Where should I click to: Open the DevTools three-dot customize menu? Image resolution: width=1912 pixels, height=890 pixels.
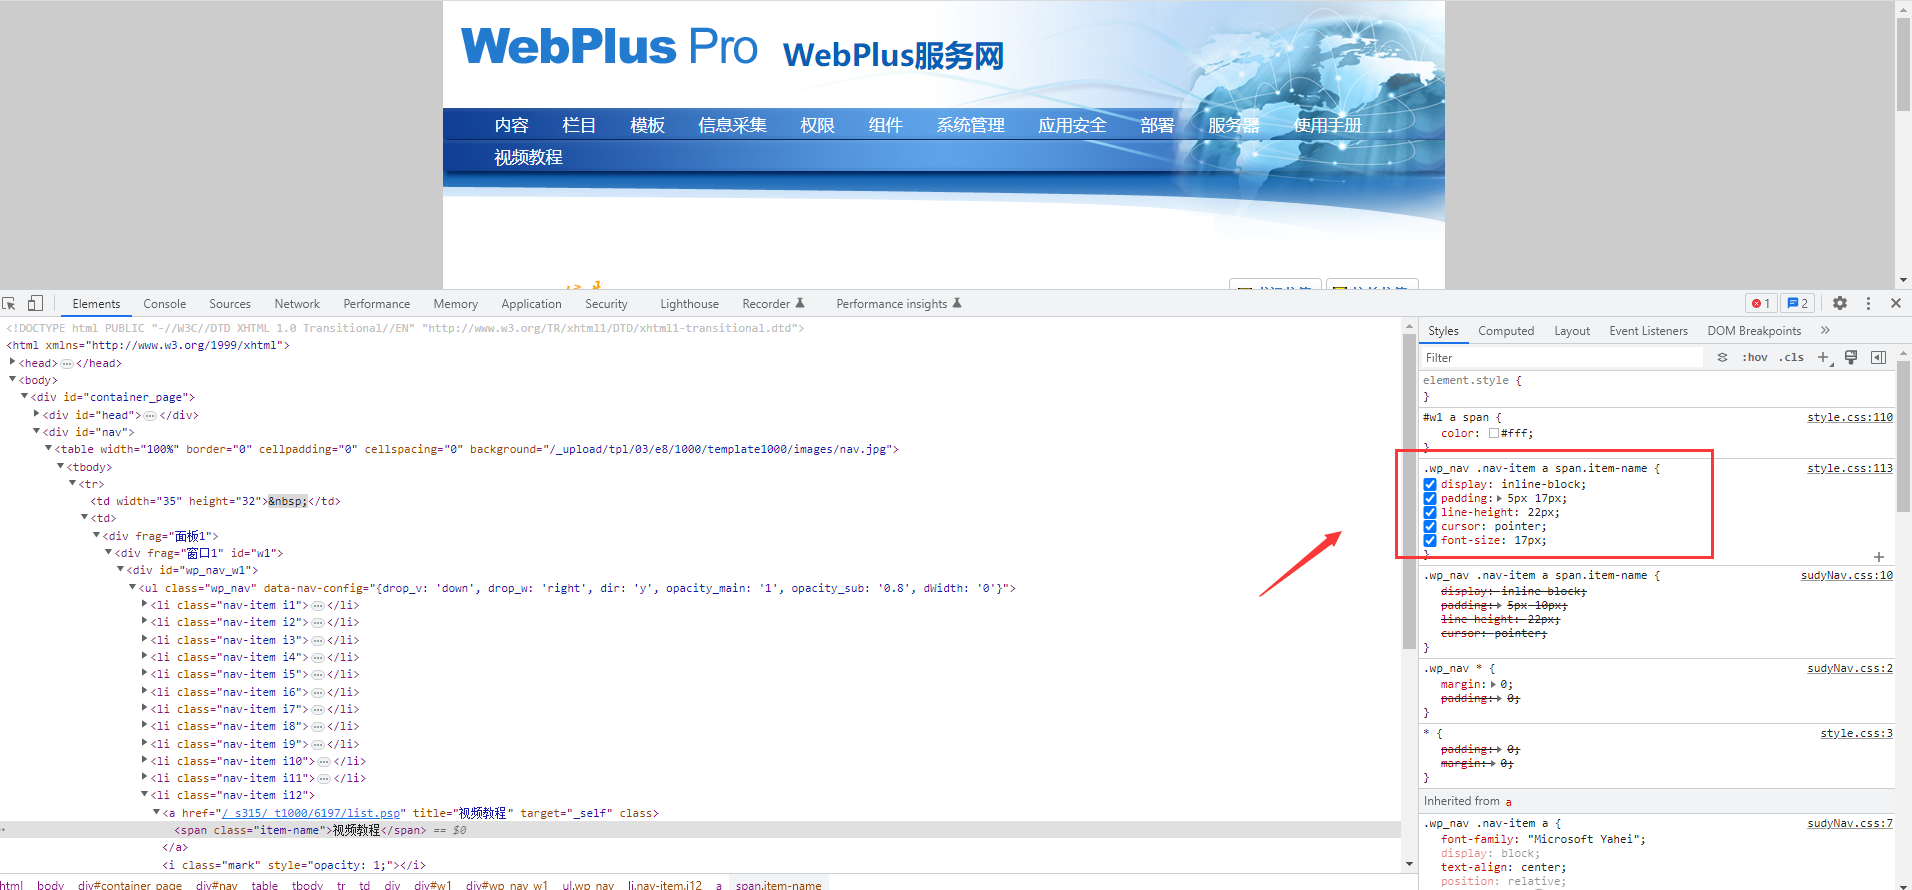pyautogui.click(x=1867, y=303)
